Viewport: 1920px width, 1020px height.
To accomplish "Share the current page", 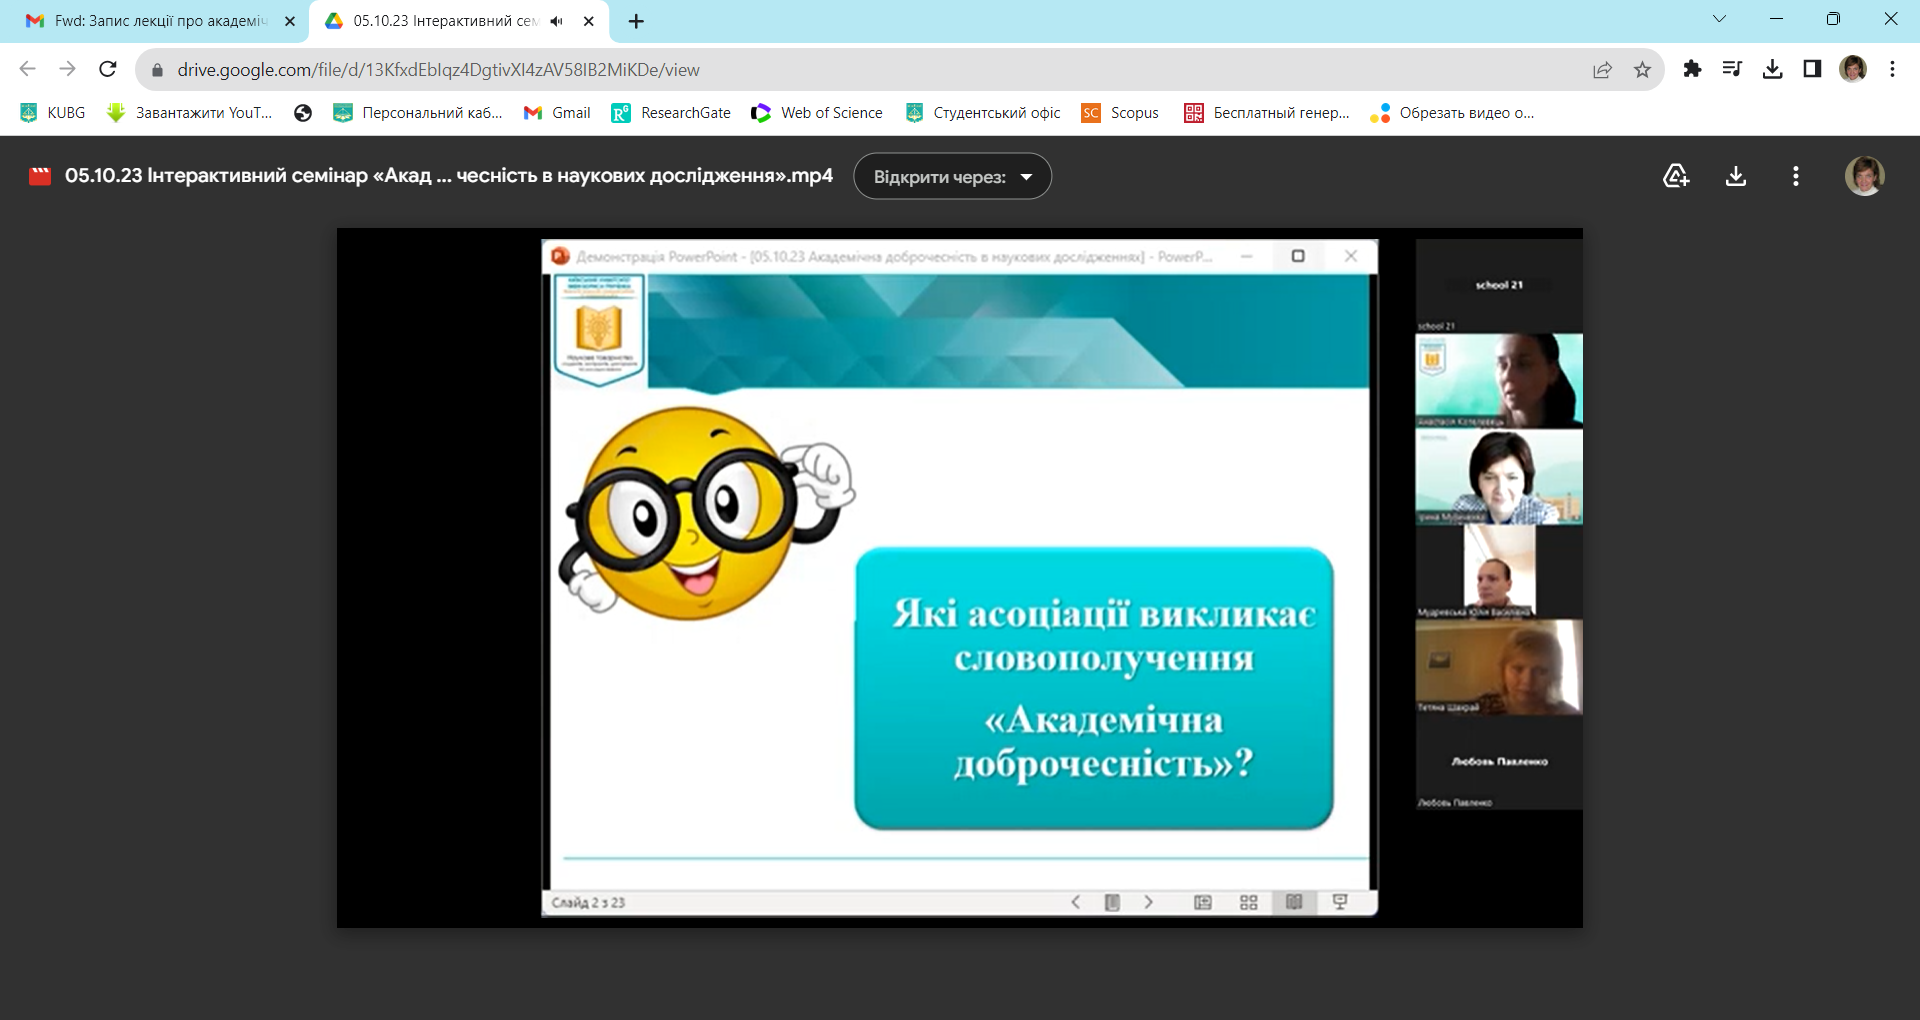I will click(x=1603, y=69).
